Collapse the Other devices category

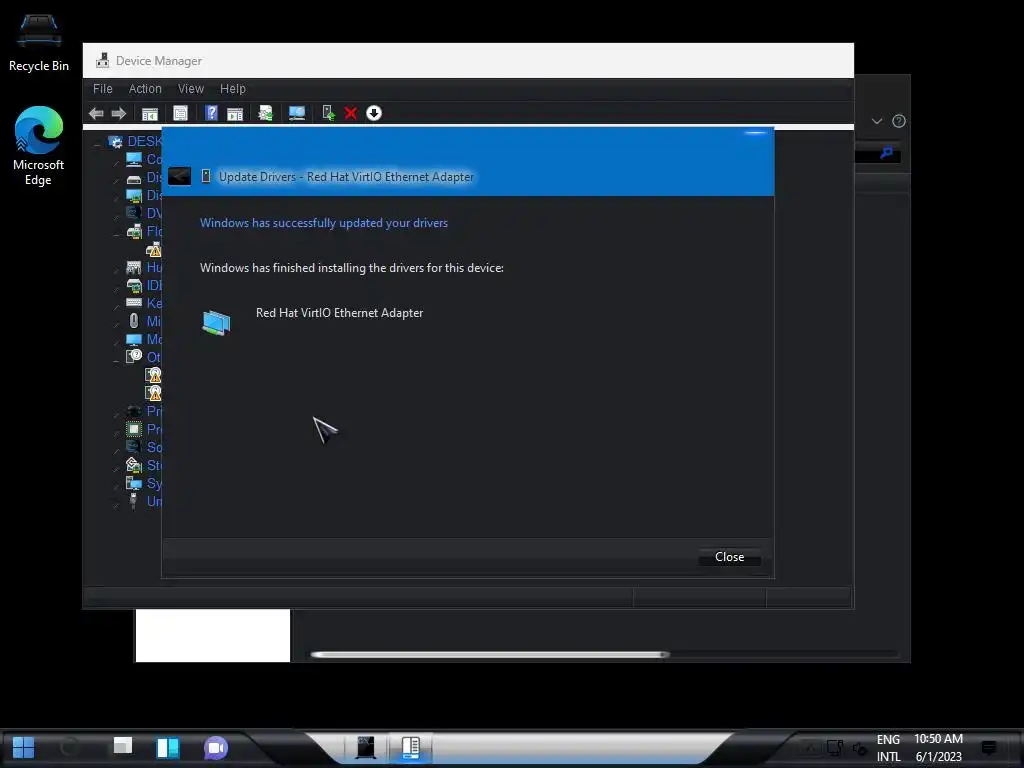116,359
